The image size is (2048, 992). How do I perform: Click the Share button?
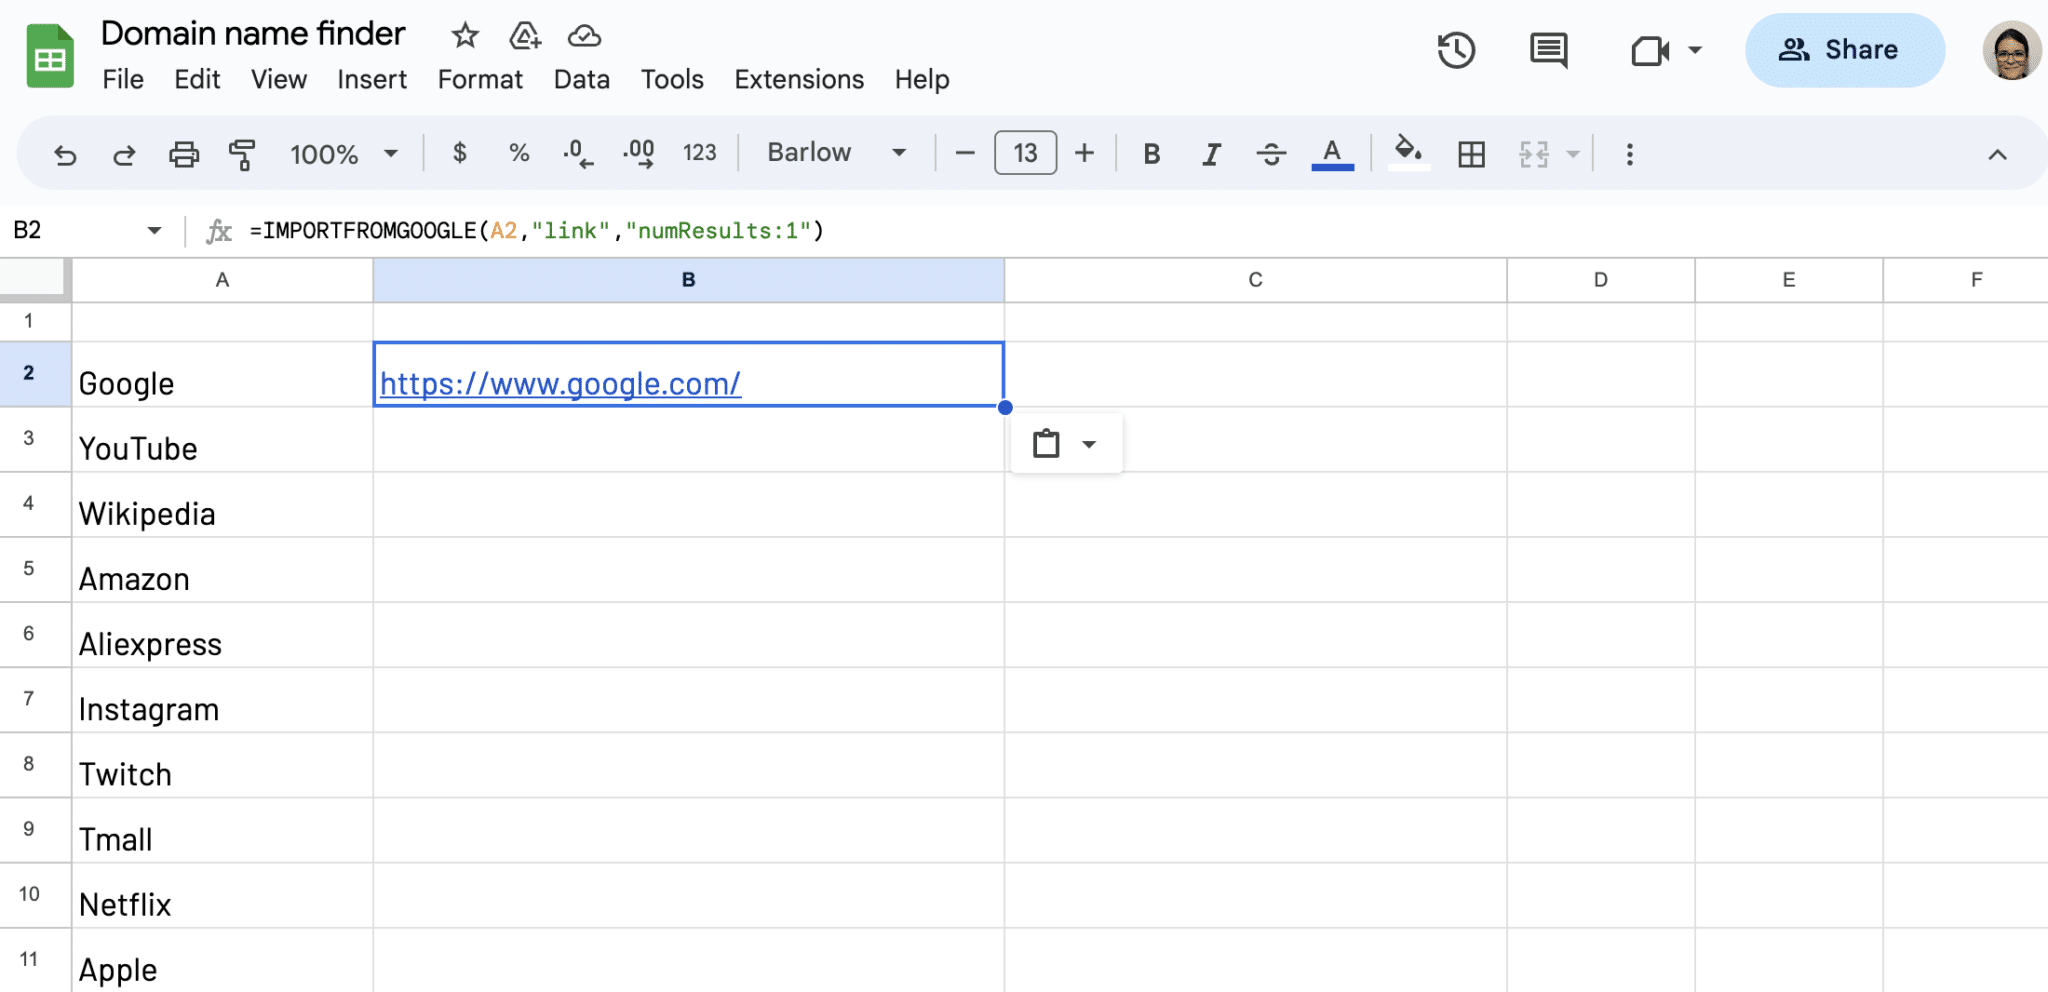tap(1844, 50)
